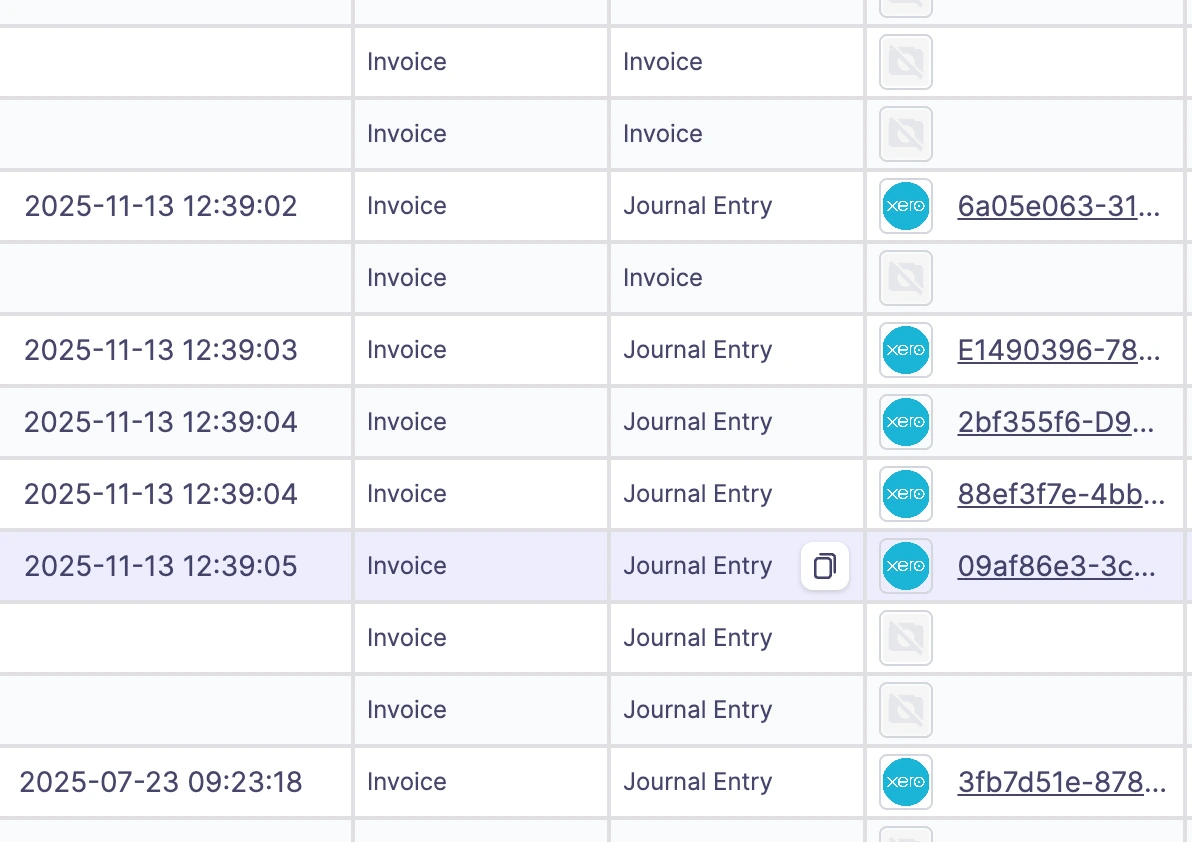Click the greyed-out sync icon on the top Invoice row

point(905,62)
